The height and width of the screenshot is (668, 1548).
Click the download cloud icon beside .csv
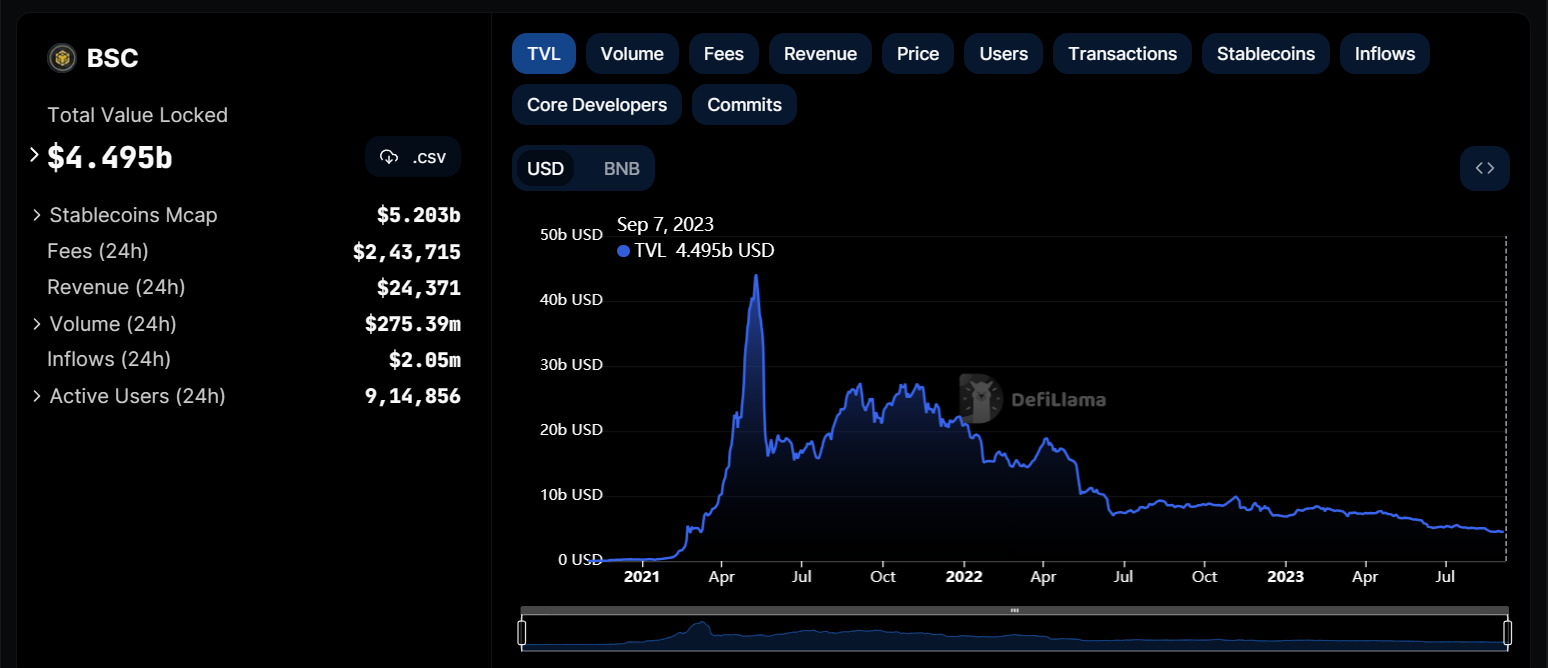389,157
